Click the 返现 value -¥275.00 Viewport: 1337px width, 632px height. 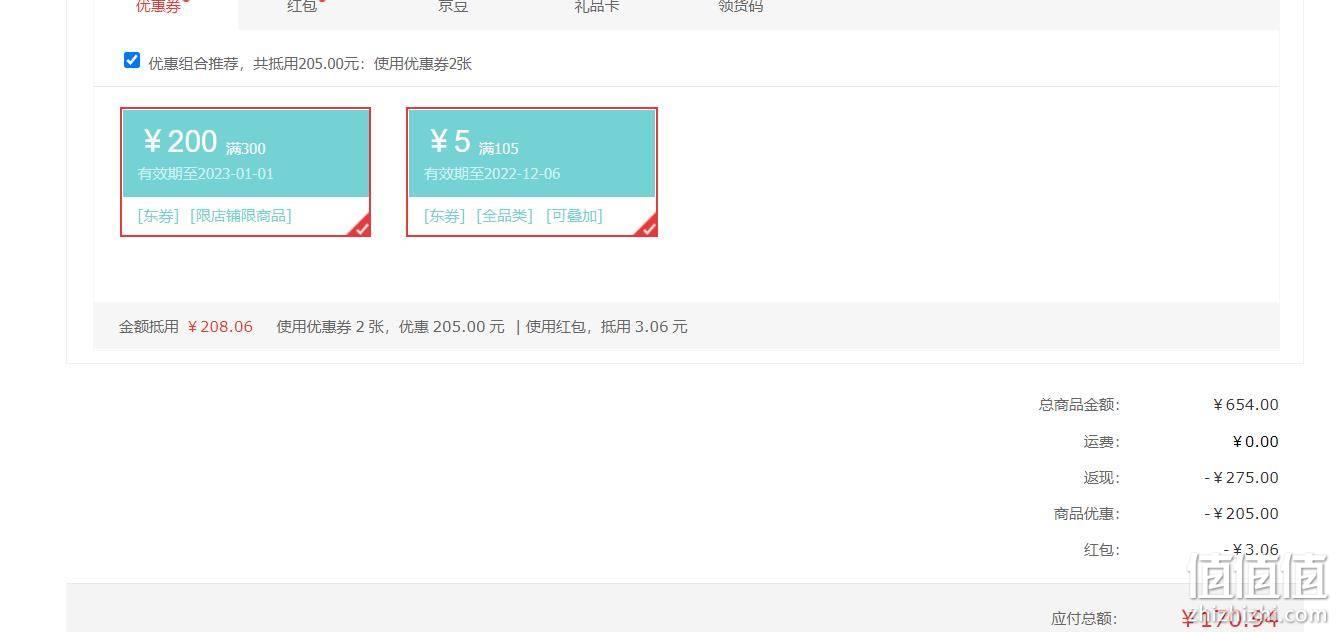tap(1241, 478)
